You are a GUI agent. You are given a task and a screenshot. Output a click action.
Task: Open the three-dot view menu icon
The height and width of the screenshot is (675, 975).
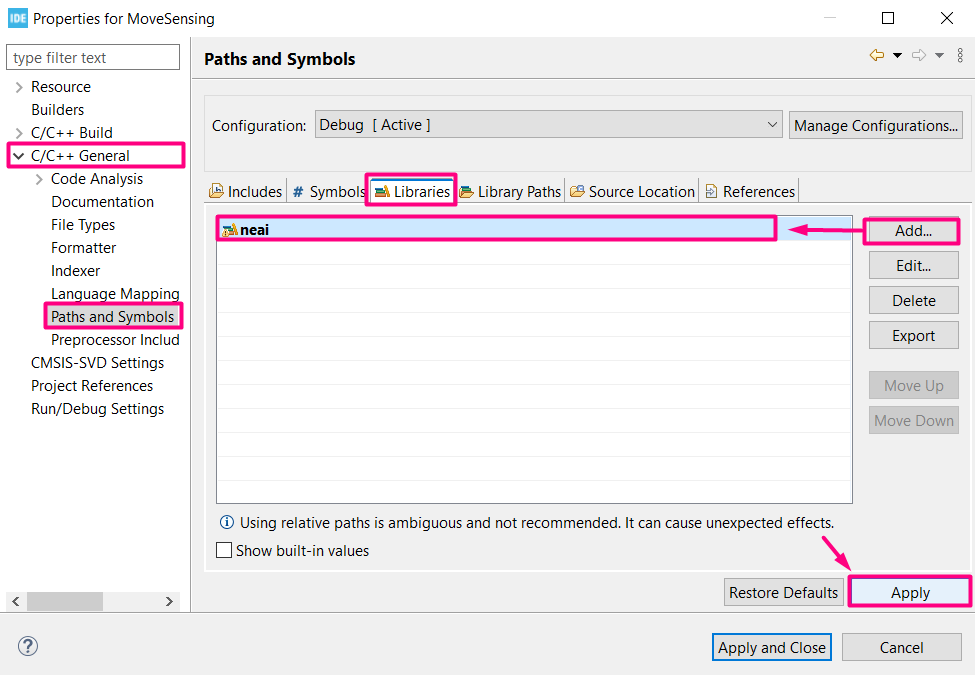coord(960,56)
